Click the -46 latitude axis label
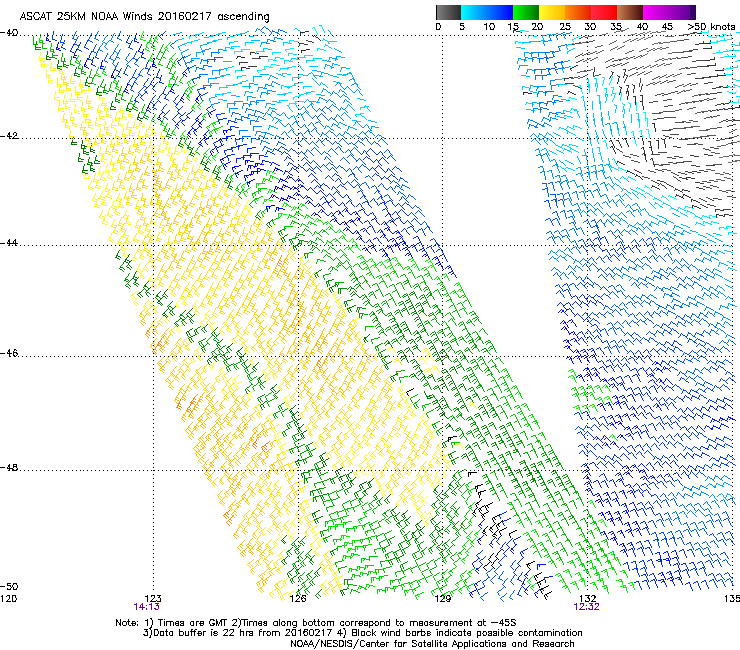This screenshot has width=740, height=650. tap(9, 353)
